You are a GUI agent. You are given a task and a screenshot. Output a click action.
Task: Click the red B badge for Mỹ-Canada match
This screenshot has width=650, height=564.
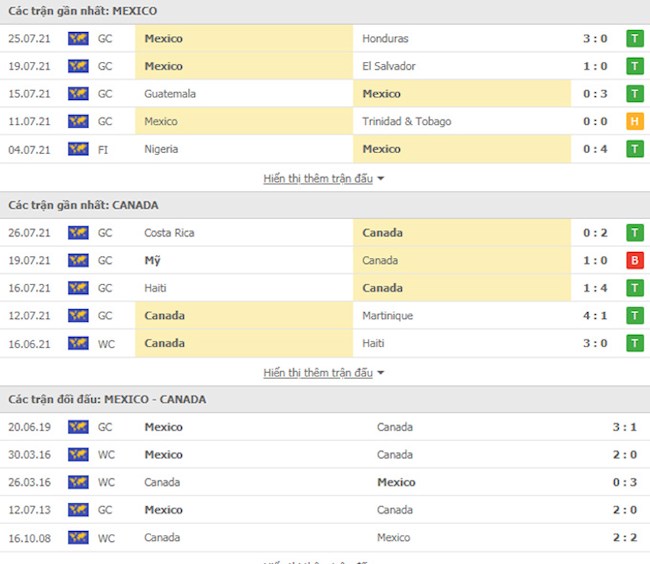[634, 260]
